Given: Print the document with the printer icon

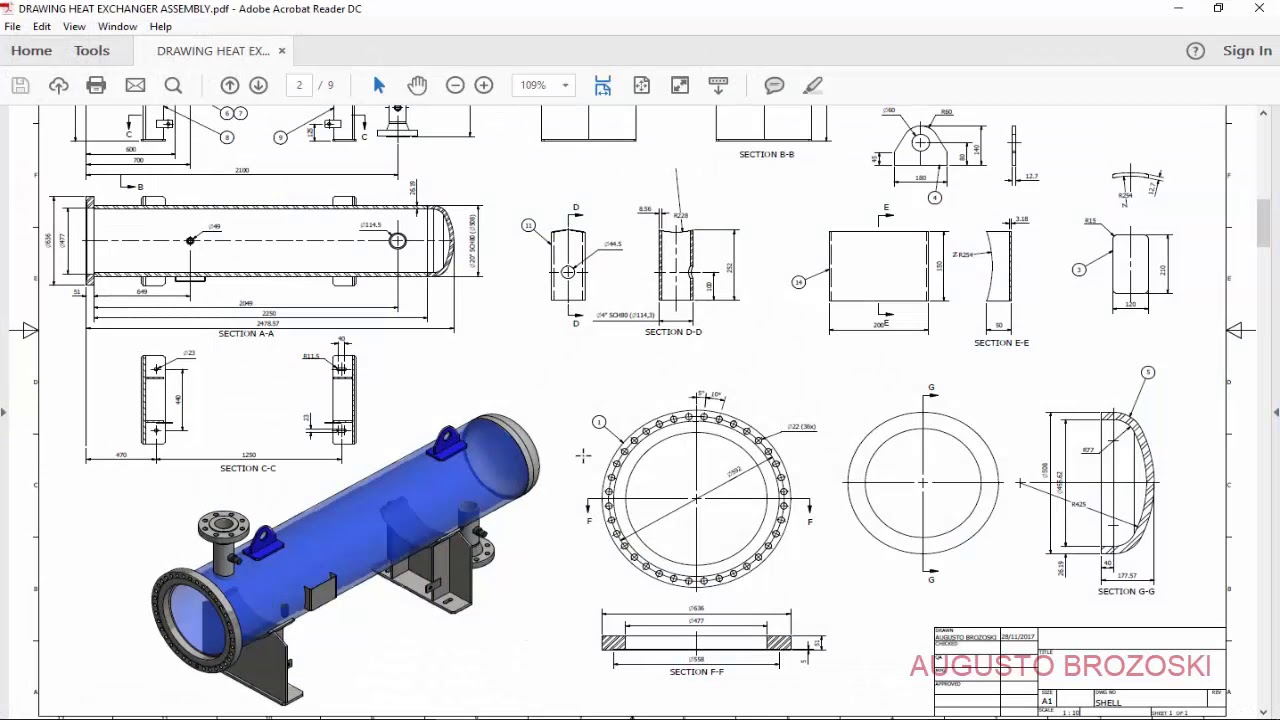Looking at the screenshot, I should click(96, 85).
